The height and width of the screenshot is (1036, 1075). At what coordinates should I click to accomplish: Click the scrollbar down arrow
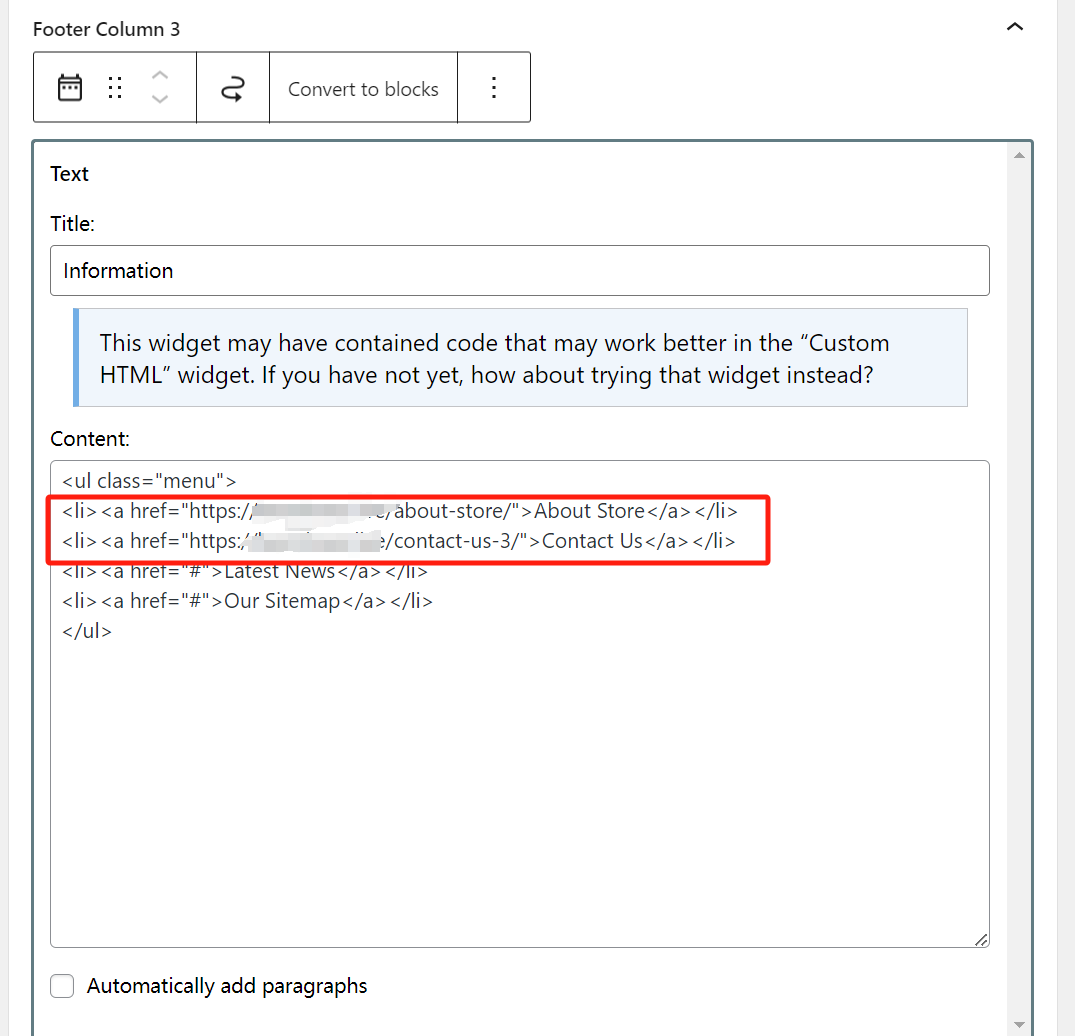[x=1019, y=1024]
